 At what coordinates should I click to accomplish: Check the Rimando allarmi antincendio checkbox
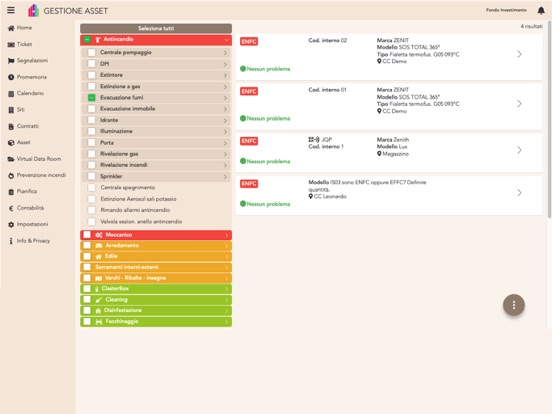[x=92, y=210]
